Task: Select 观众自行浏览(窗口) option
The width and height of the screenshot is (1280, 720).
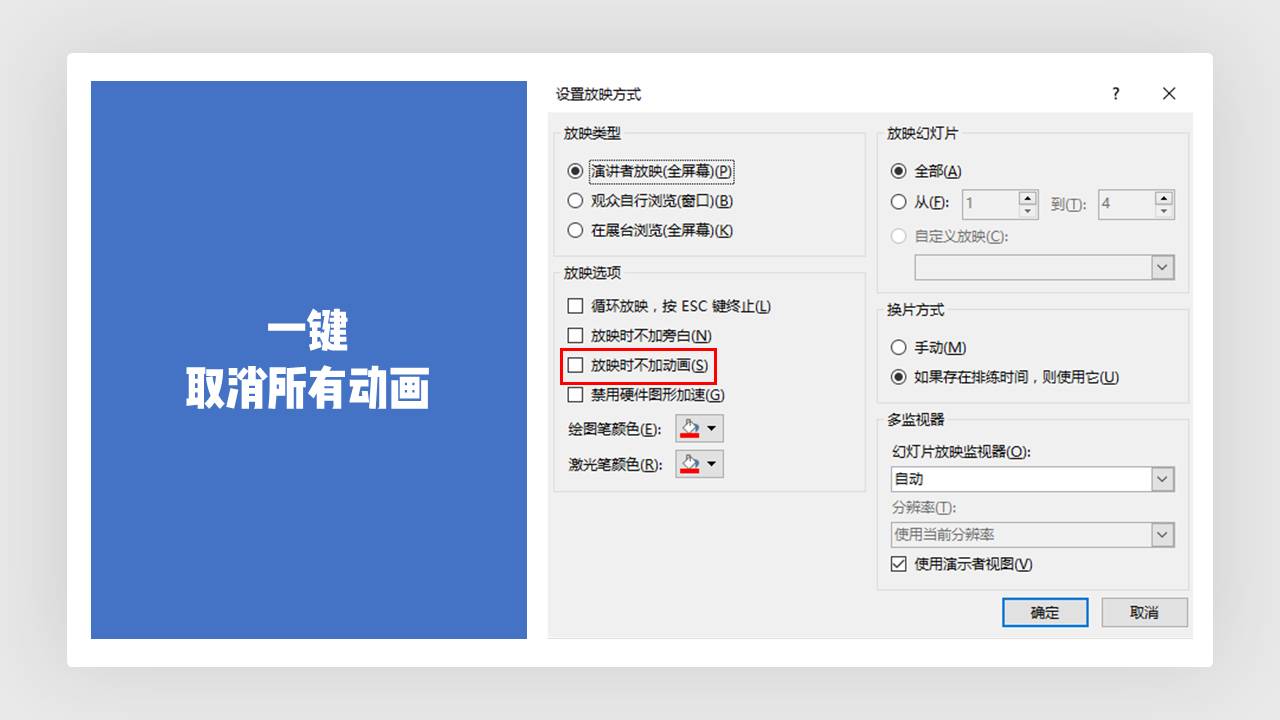Action: tap(576, 201)
